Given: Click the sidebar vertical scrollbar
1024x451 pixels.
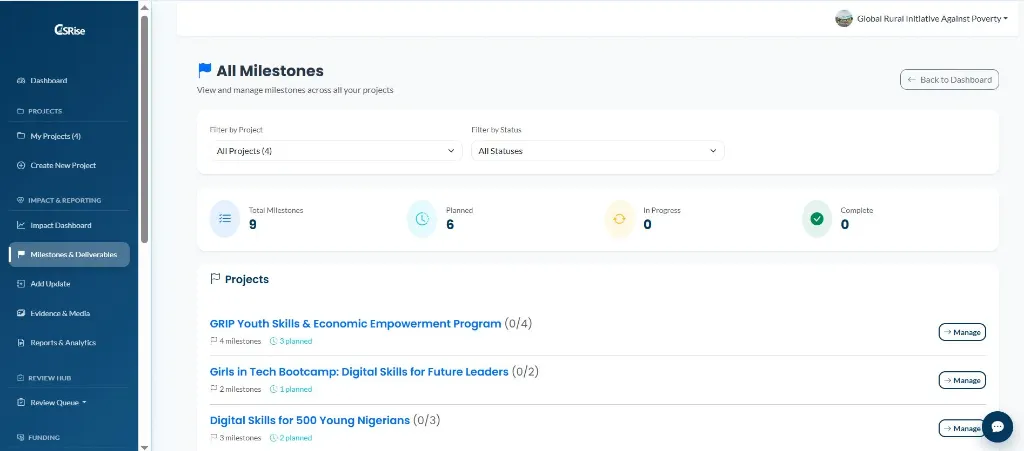Looking at the screenshot, I should pyautogui.click(x=144, y=127).
